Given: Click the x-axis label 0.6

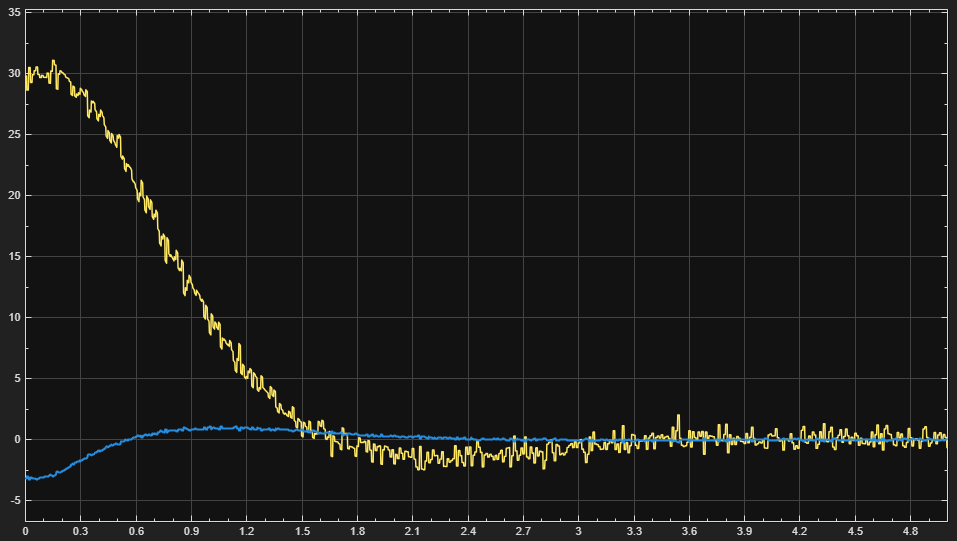Looking at the screenshot, I should (136, 531).
